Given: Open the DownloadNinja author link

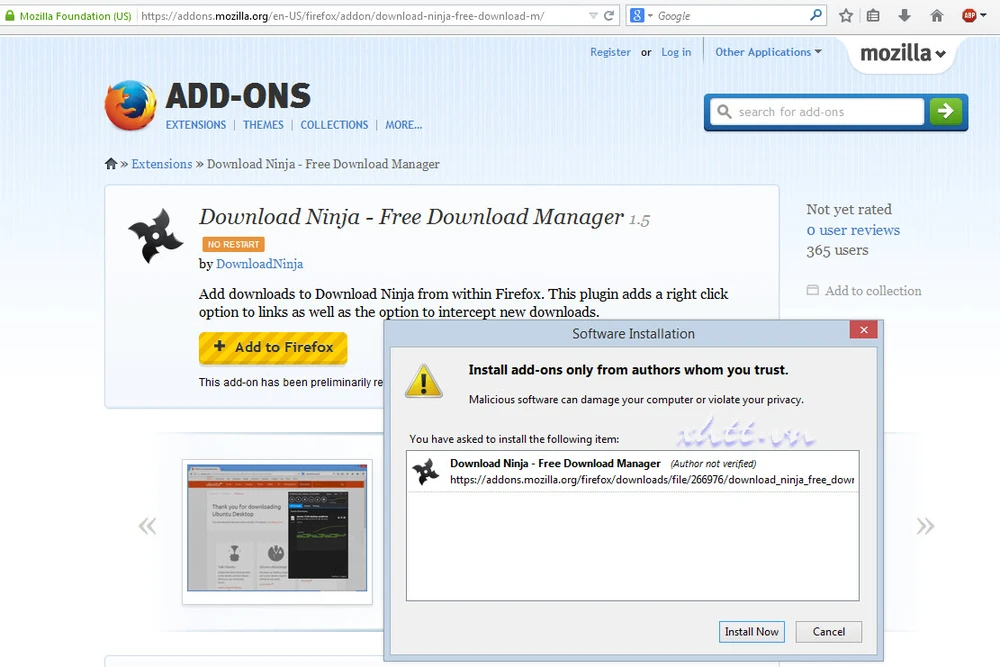Looking at the screenshot, I should 259,264.
